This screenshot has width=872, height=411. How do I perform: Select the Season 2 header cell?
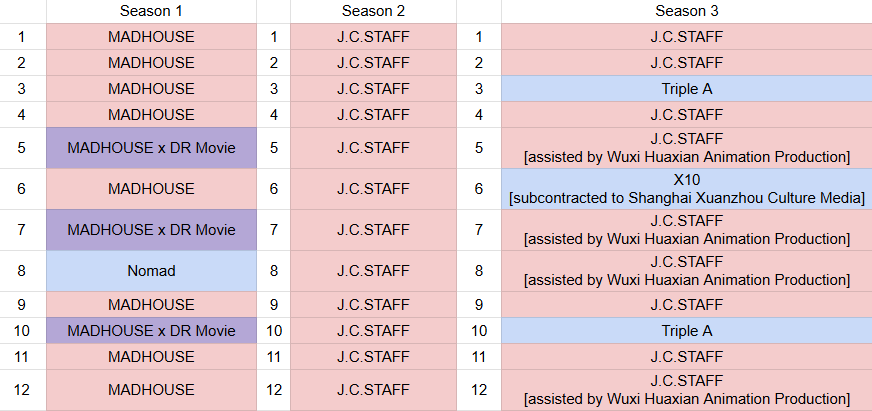pyautogui.click(x=373, y=12)
